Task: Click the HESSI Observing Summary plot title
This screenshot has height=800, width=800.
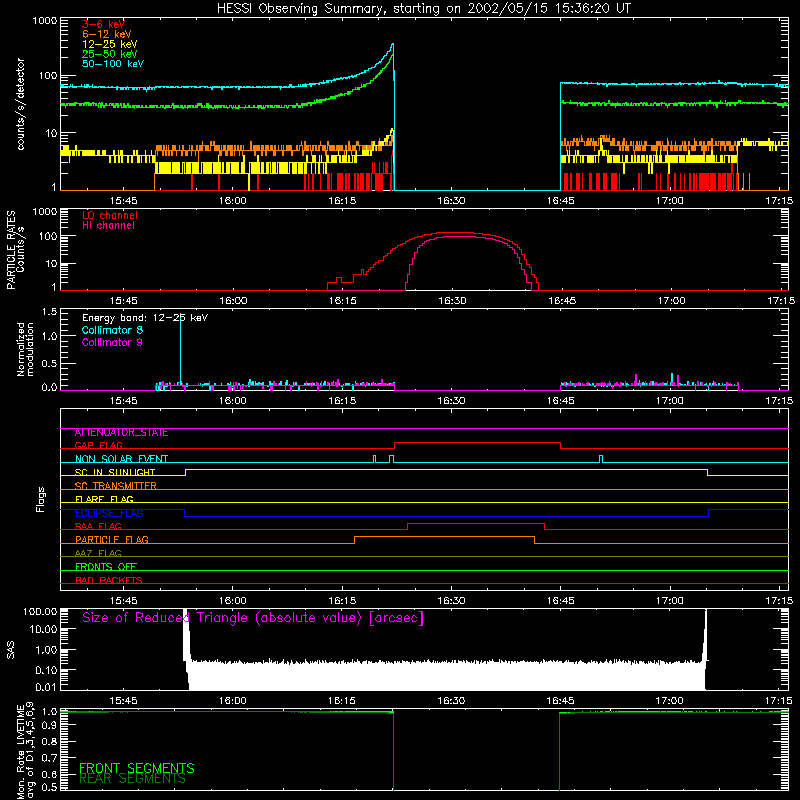Action: click(423, 9)
